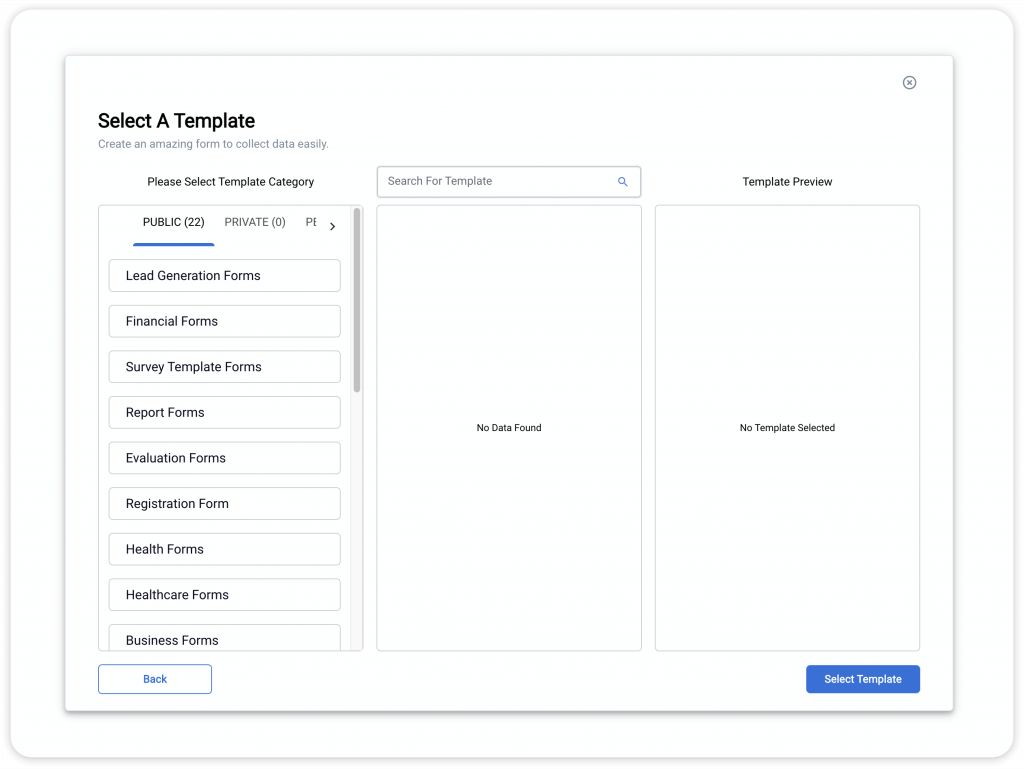The width and height of the screenshot is (1024, 769).
Task: Select the Financial Forms category
Action: coord(224,321)
